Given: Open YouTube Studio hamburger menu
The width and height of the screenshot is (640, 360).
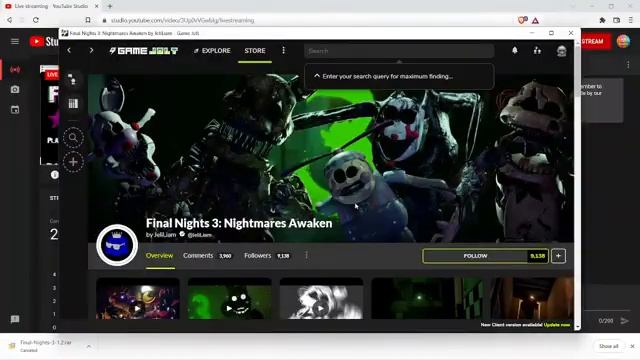Looking at the screenshot, I should [15, 41].
